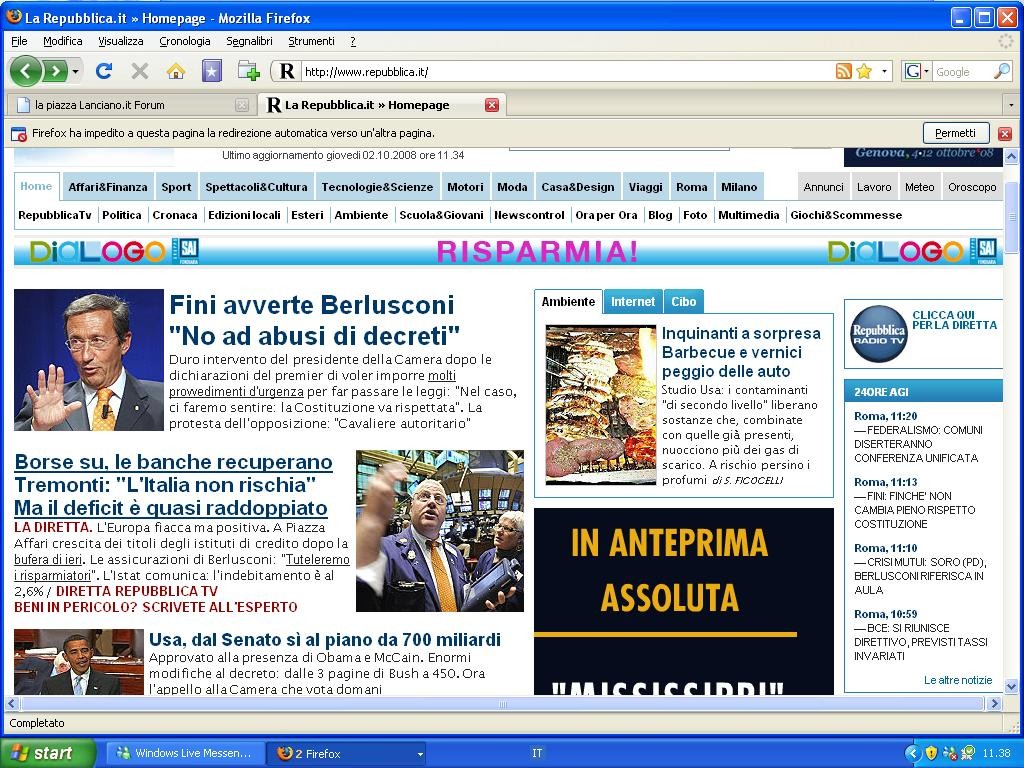Click the Stop loading X icon

coord(139,71)
